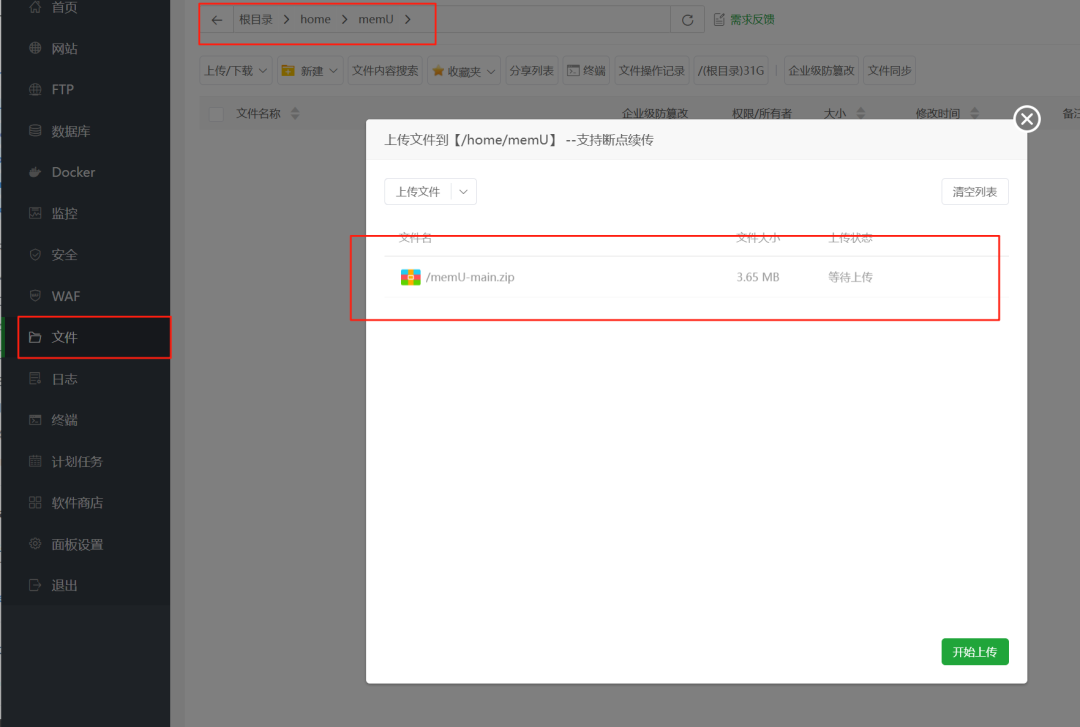This screenshot has width=1080, height=727.
Task: Click 3.65 MB file size value
Action: 758,277
